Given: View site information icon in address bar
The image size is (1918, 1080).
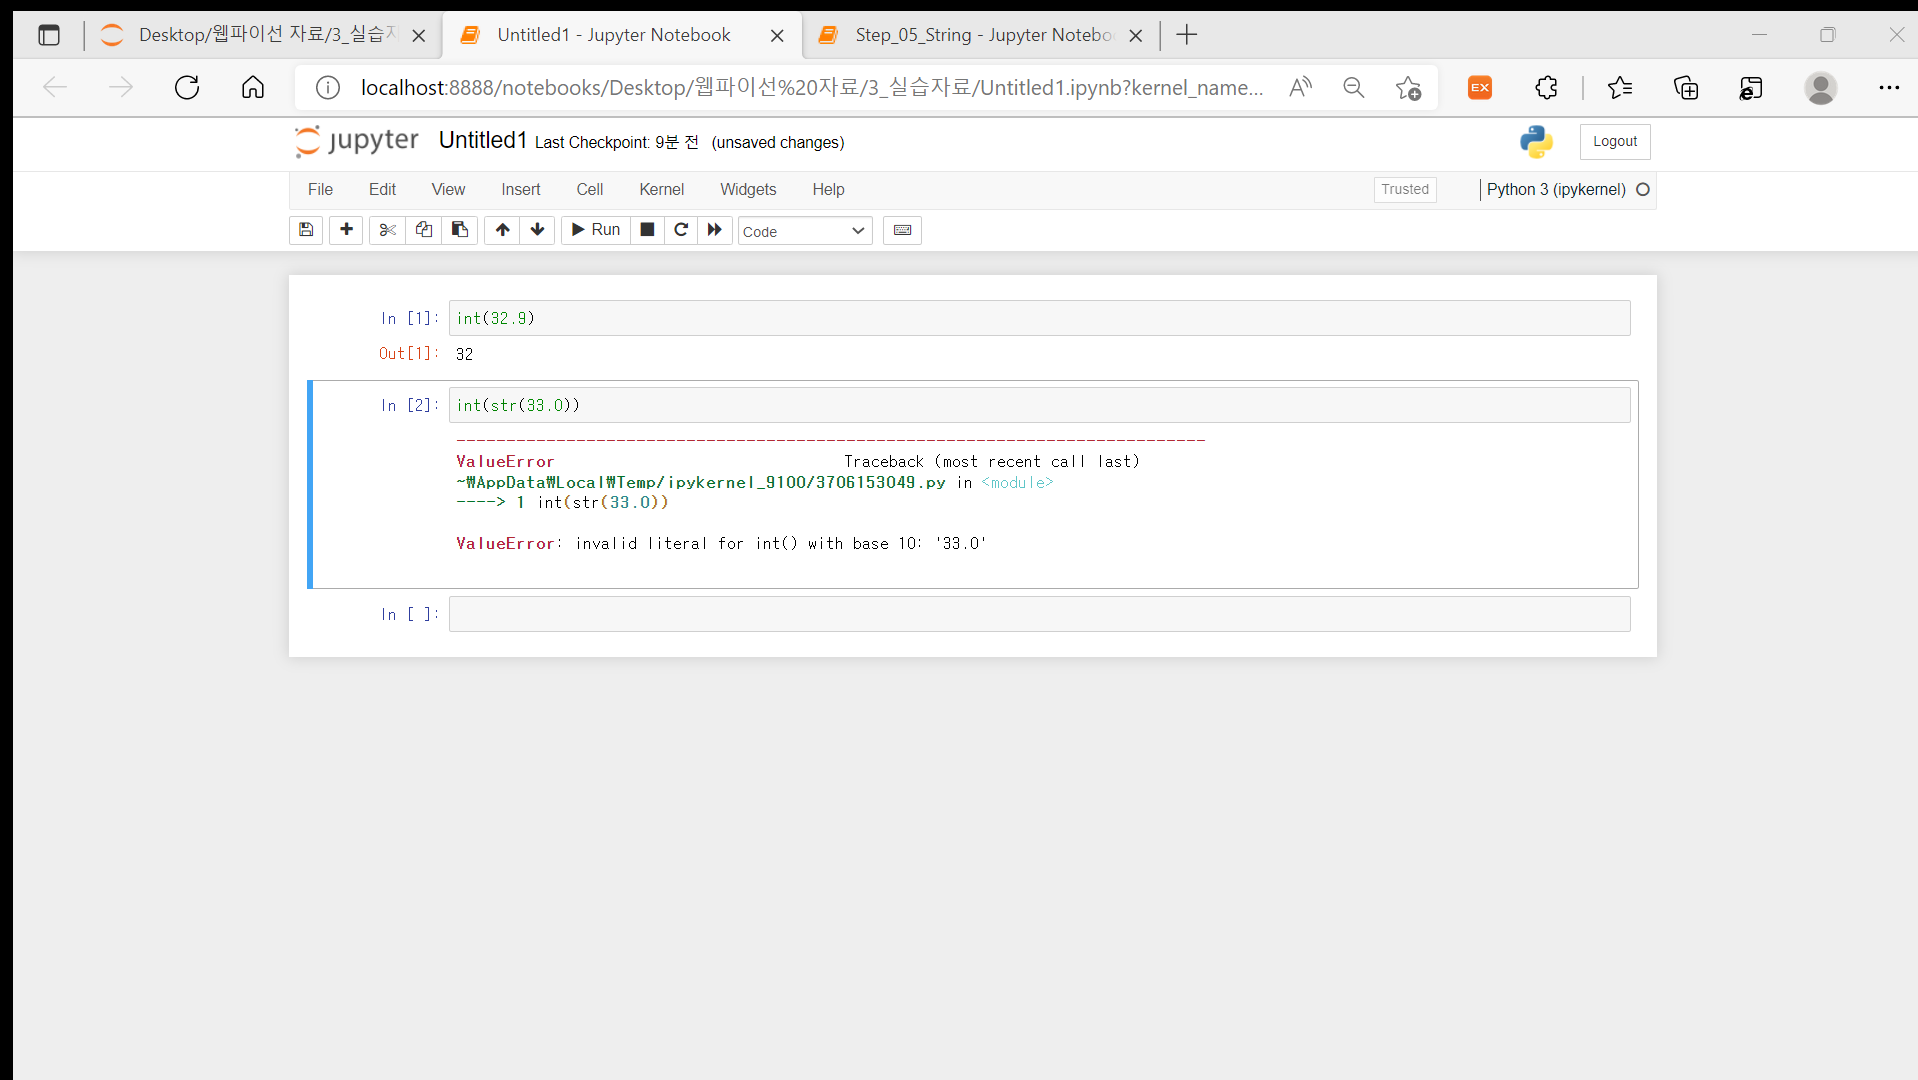Looking at the screenshot, I should (x=328, y=88).
